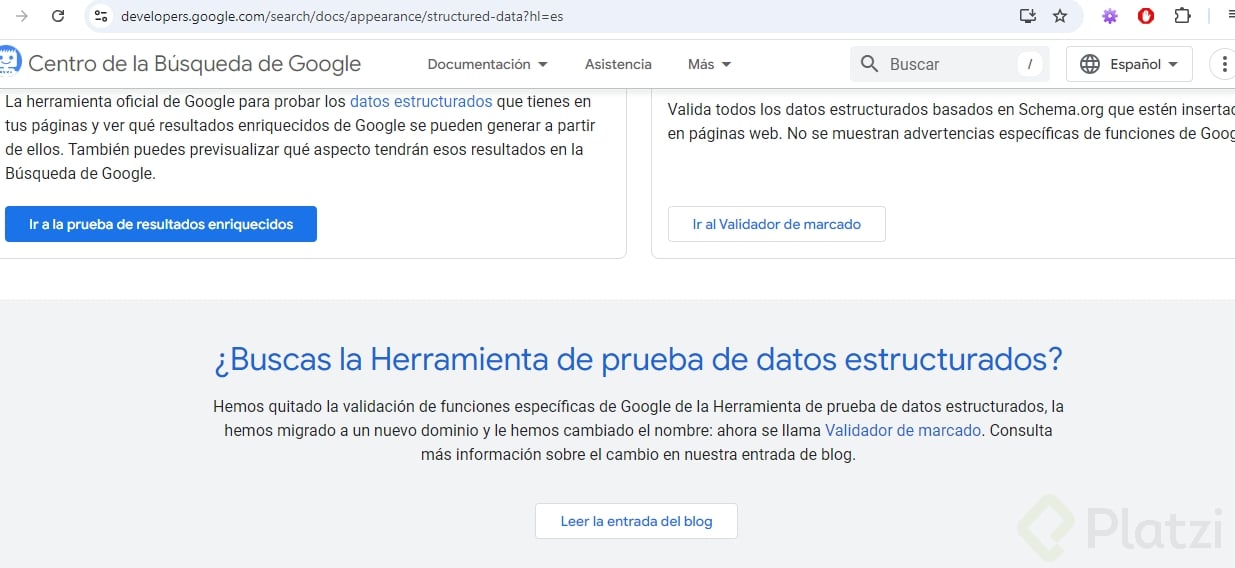Open the vertical three-dot site menu
This screenshot has height=568, width=1235.
pos(1224,64)
